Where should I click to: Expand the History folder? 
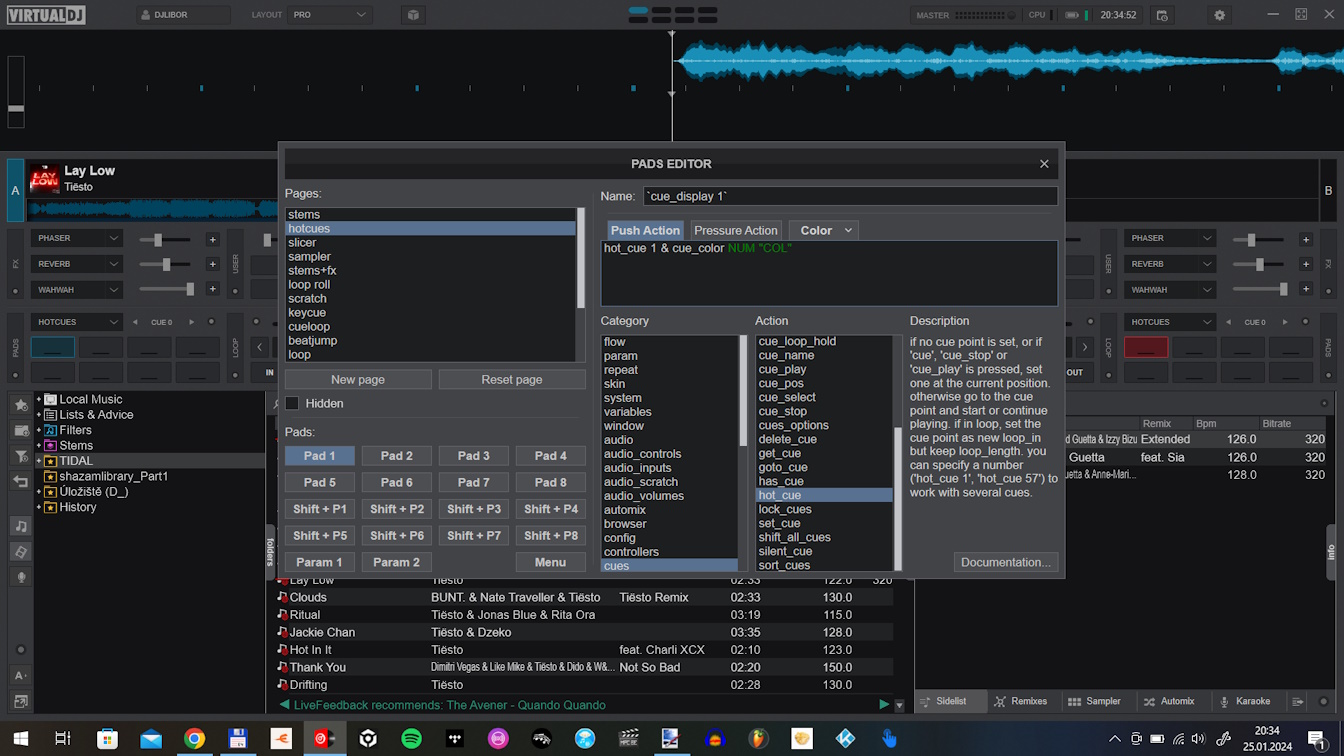point(39,507)
